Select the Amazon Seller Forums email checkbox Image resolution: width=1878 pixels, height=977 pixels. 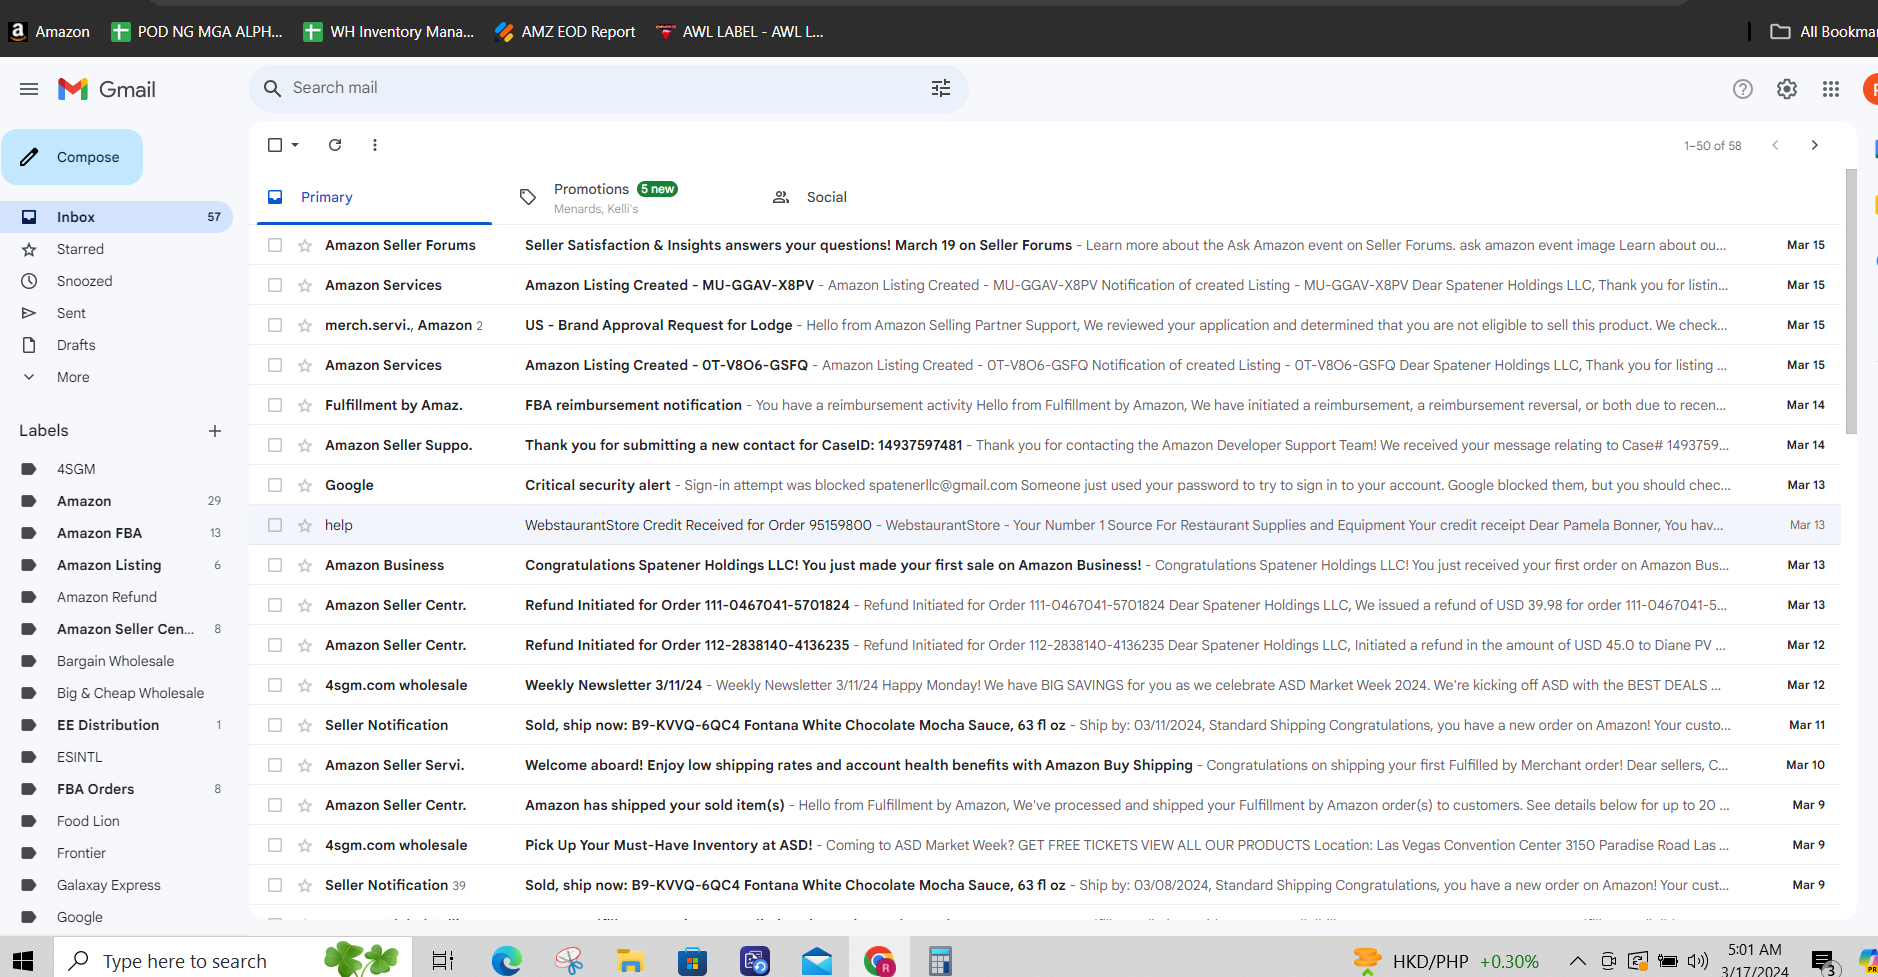(x=275, y=245)
